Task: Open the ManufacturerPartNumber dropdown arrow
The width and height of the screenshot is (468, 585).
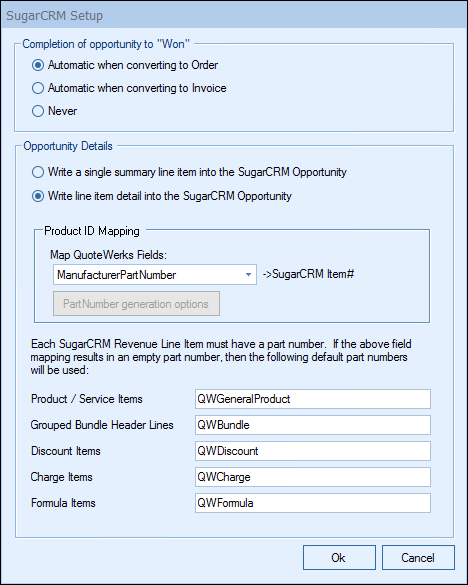Action: (248, 275)
